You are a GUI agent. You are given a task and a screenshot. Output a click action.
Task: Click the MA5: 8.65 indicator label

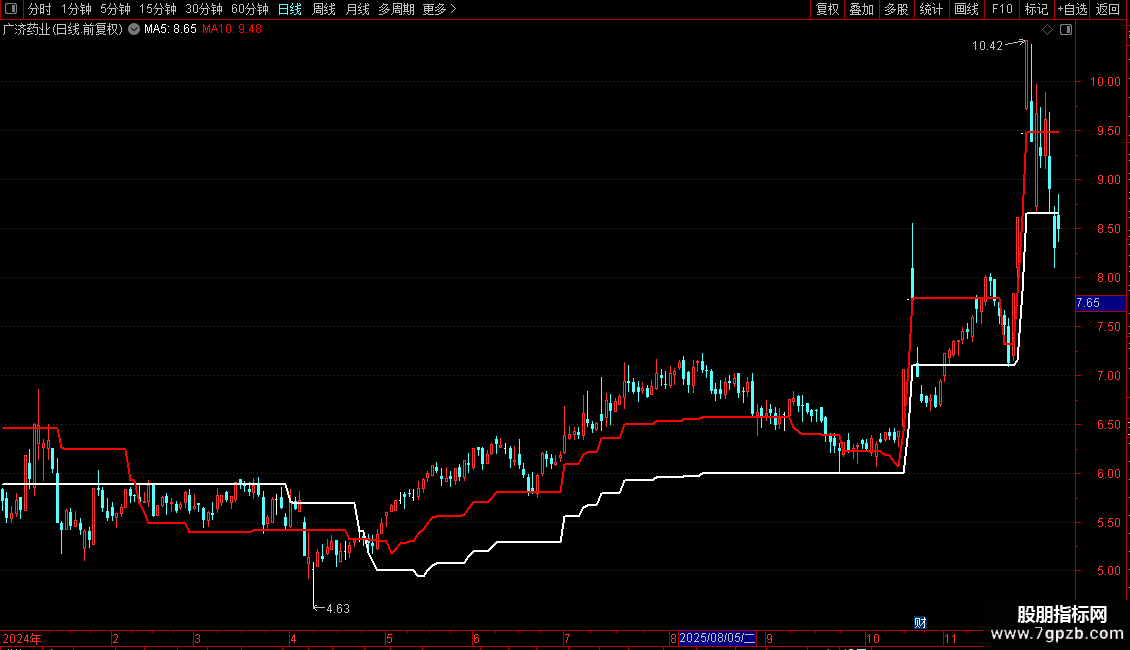[x=170, y=30]
